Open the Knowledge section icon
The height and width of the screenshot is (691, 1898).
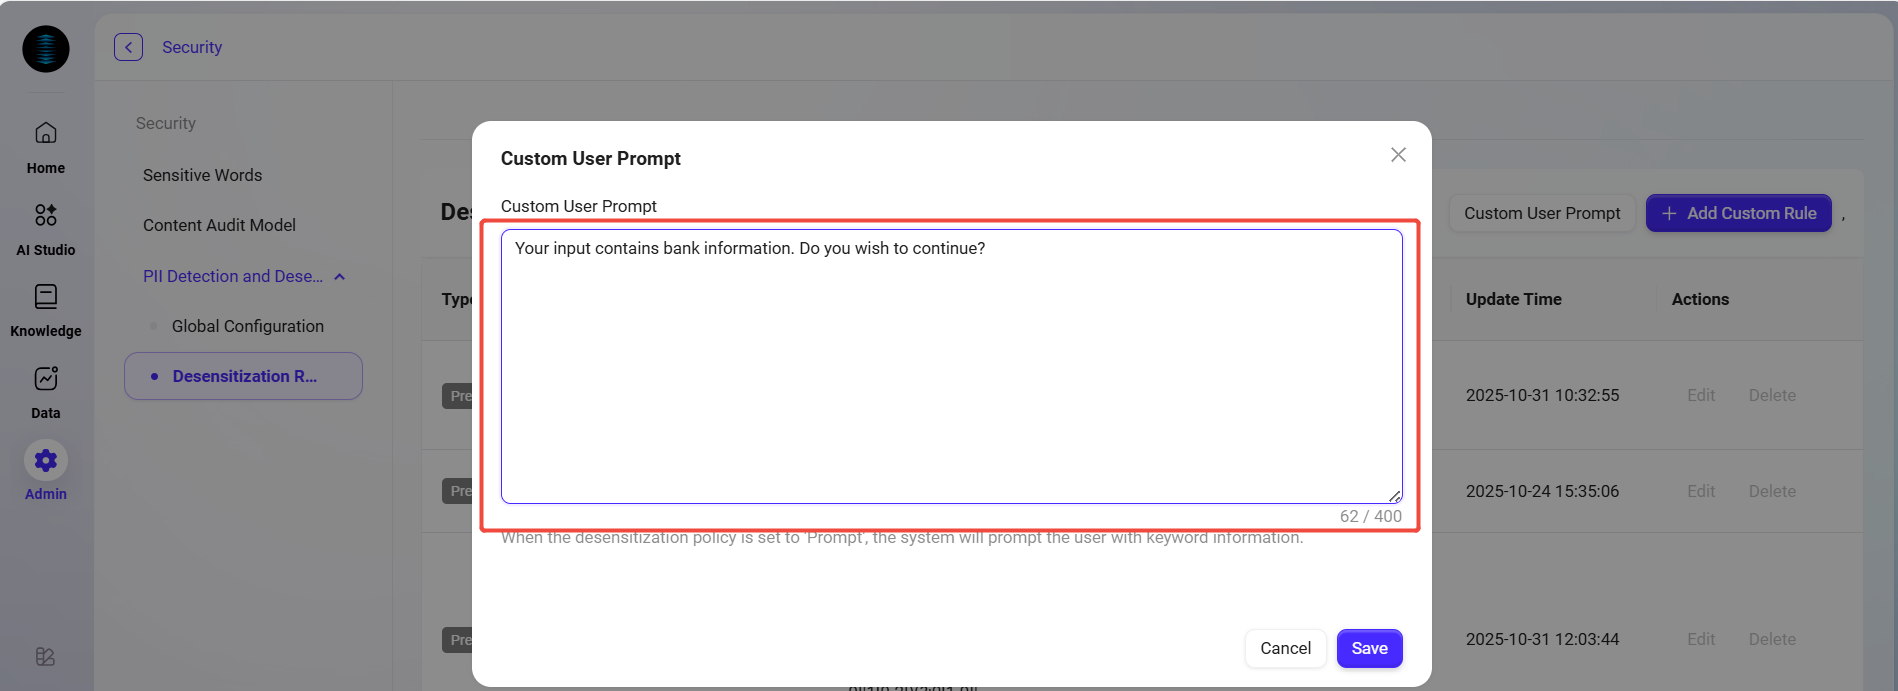pyautogui.click(x=46, y=297)
